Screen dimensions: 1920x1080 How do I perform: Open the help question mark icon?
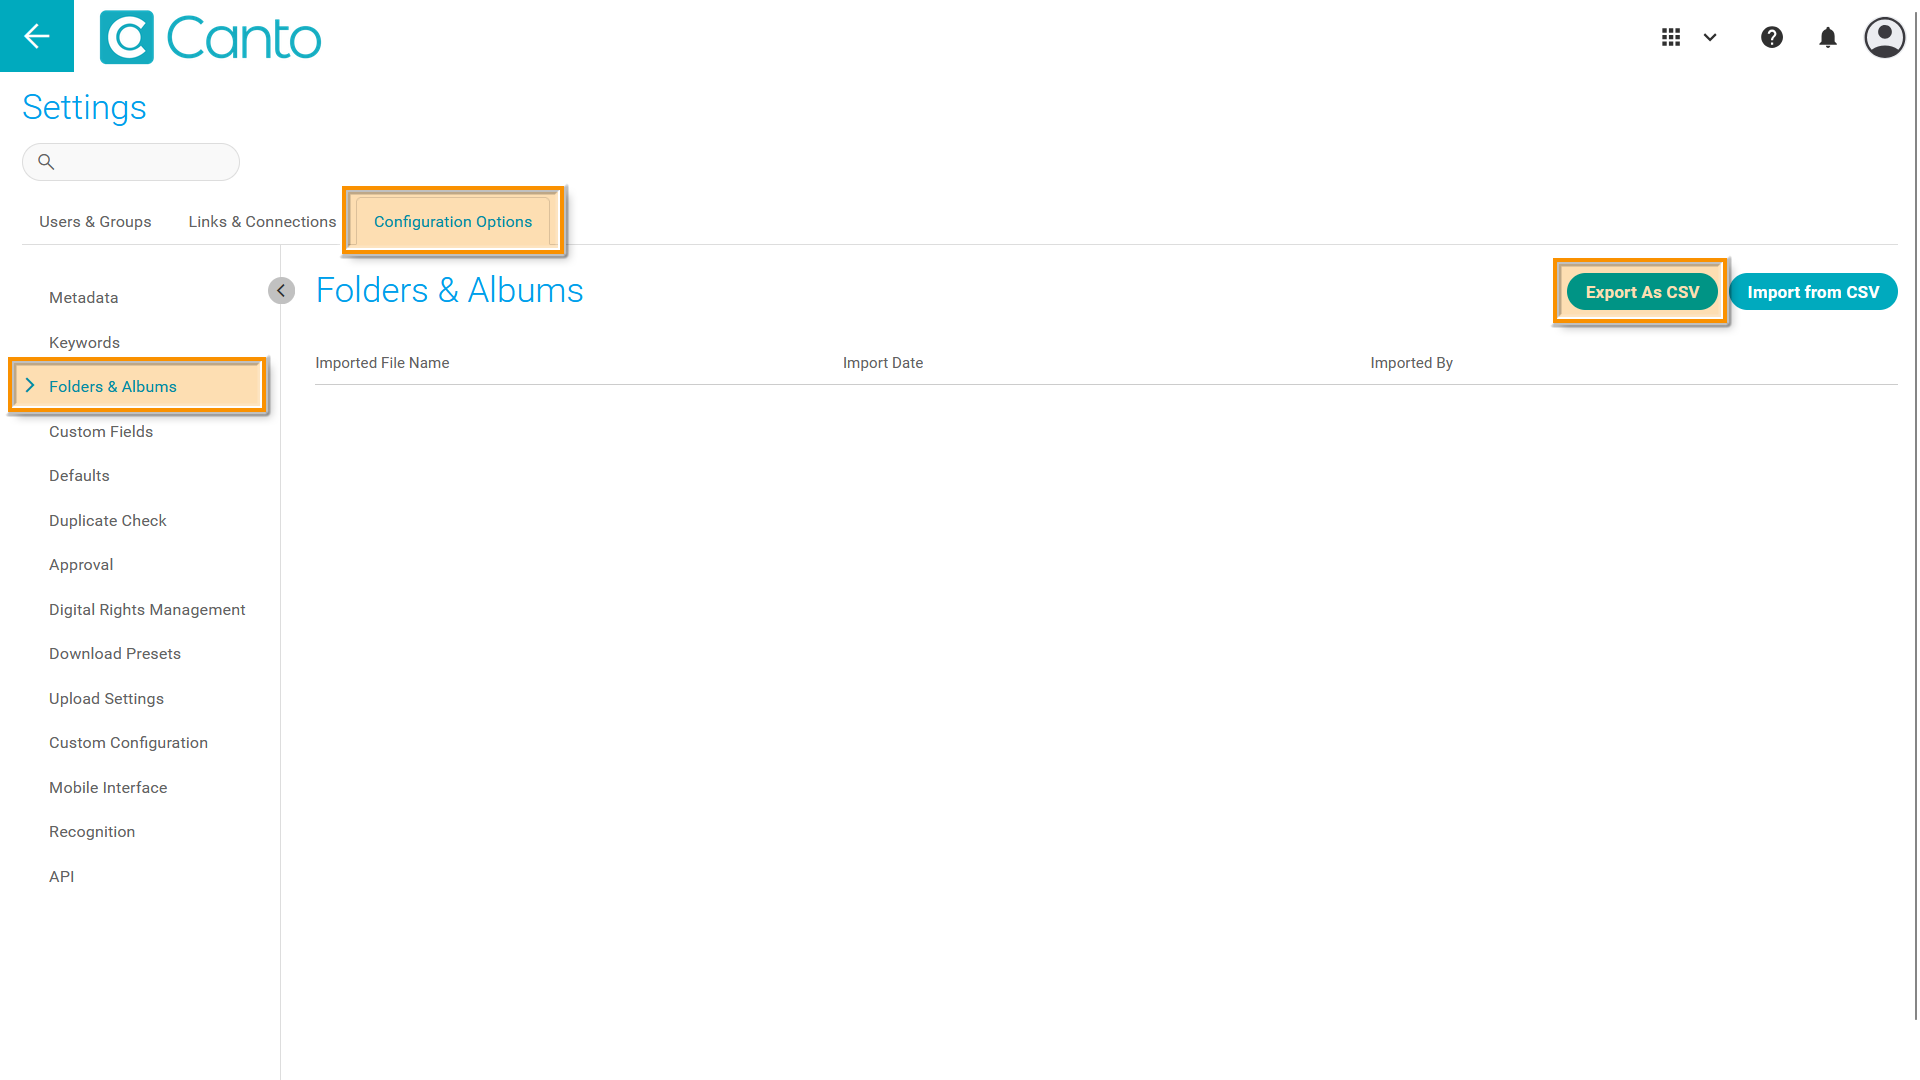pos(1771,37)
